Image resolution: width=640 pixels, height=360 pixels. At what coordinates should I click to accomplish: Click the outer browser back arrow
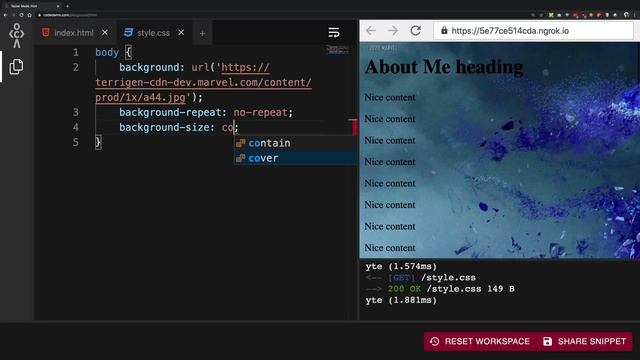click(5, 15)
